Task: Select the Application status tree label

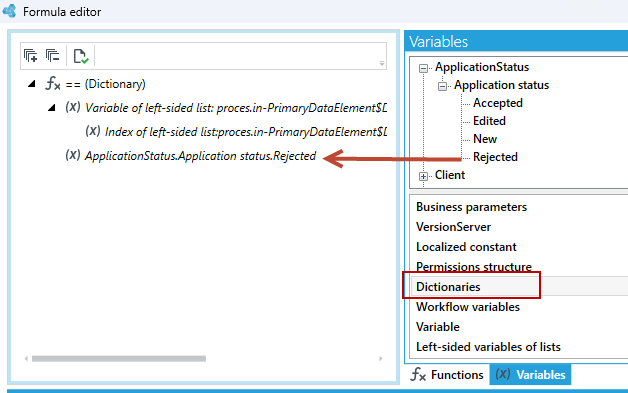Action: (x=501, y=85)
